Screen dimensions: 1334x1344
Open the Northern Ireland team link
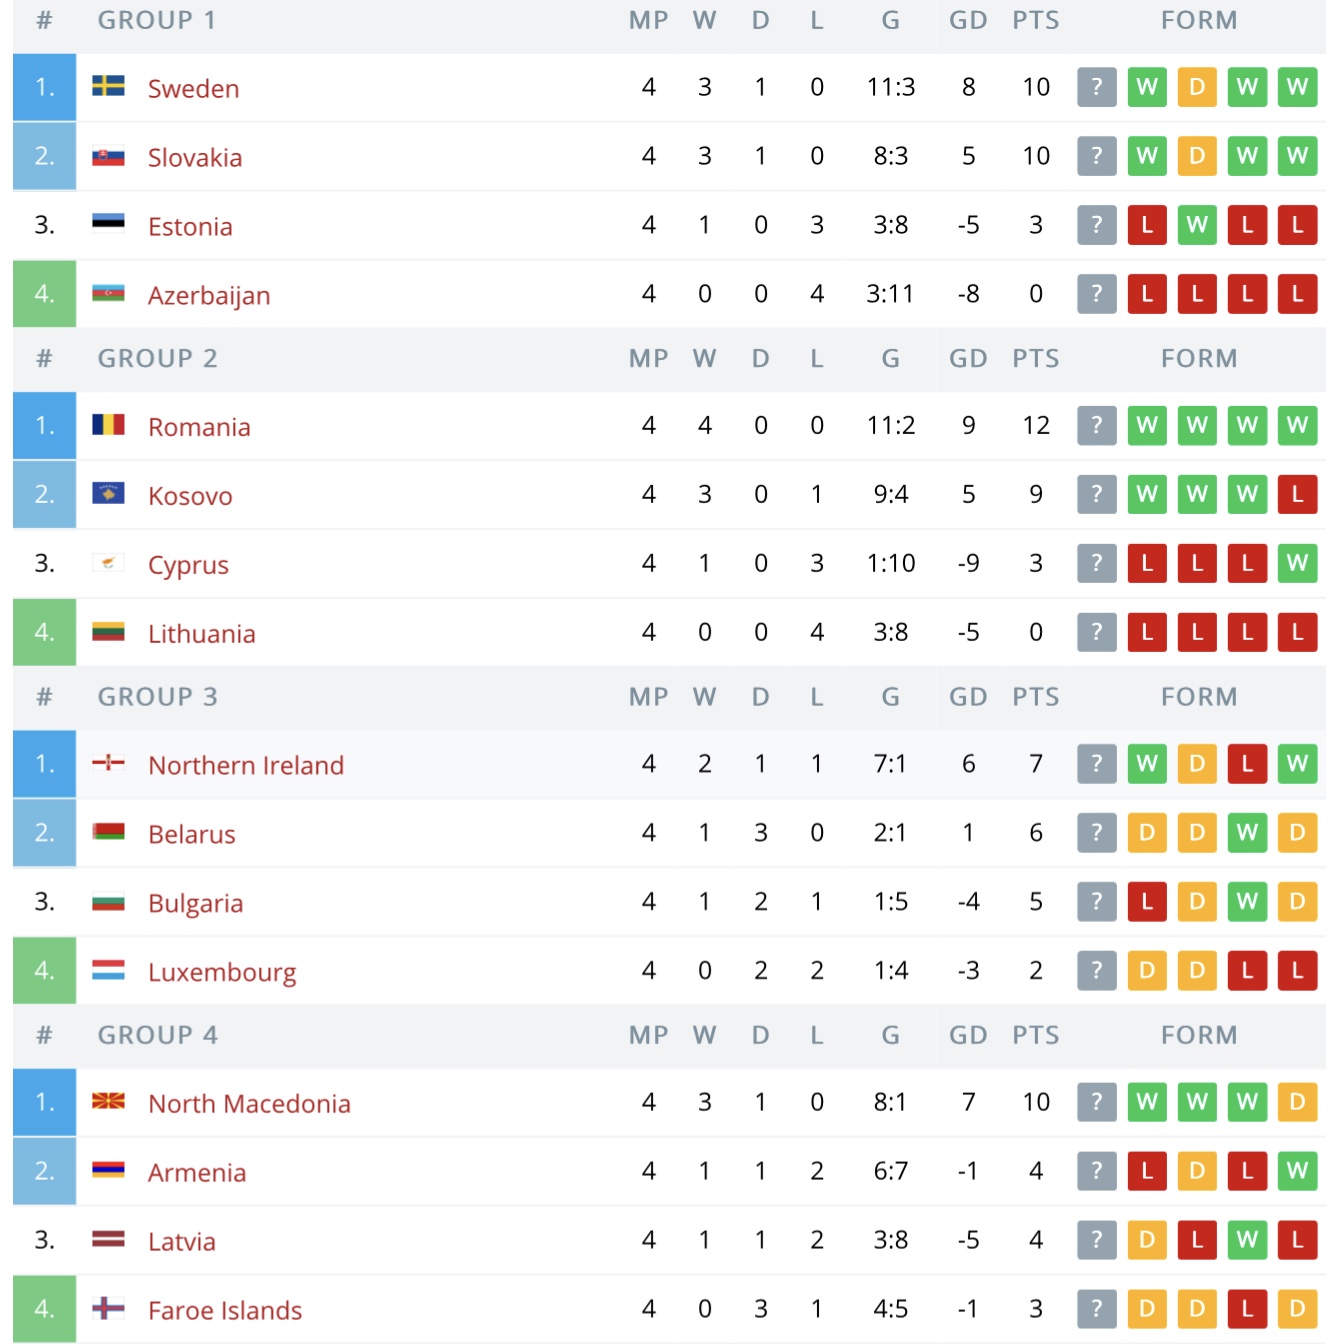click(246, 766)
